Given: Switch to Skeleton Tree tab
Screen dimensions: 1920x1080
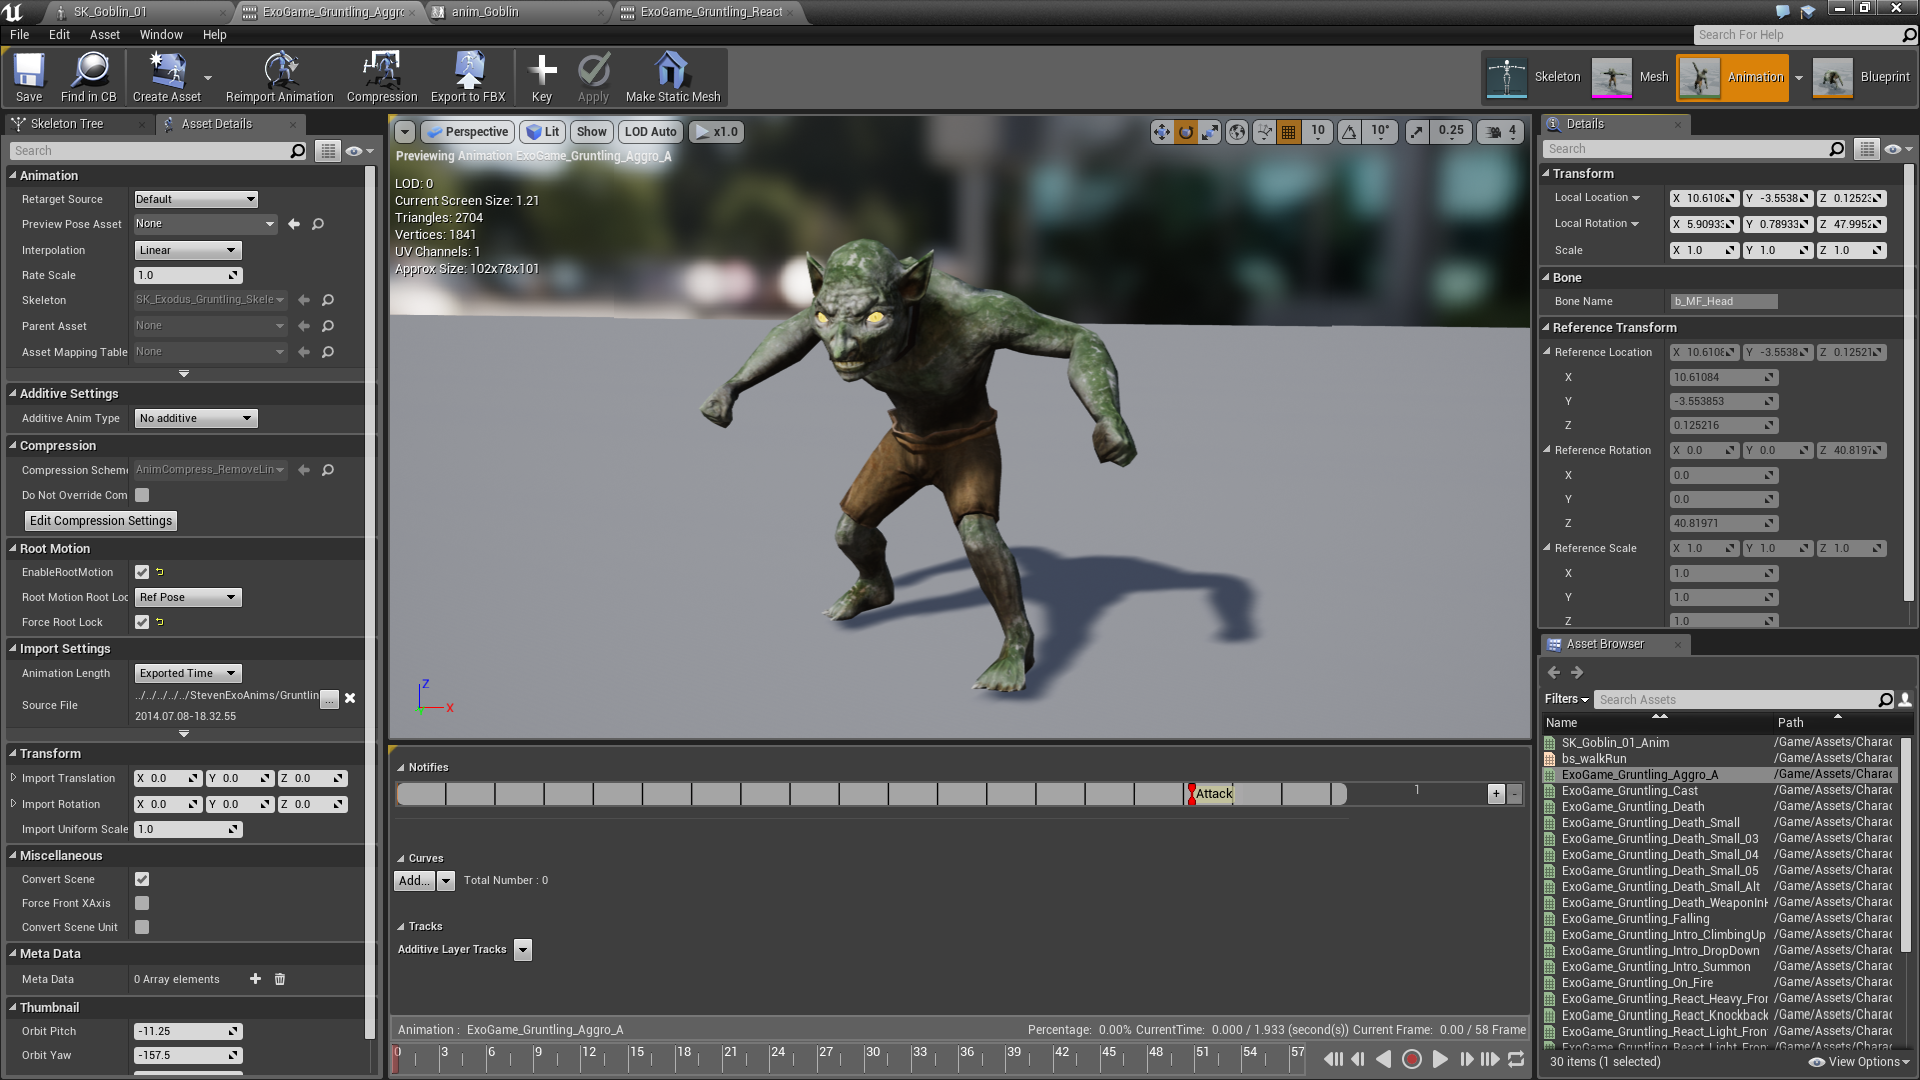Looking at the screenshot, I should click(66, 124).
